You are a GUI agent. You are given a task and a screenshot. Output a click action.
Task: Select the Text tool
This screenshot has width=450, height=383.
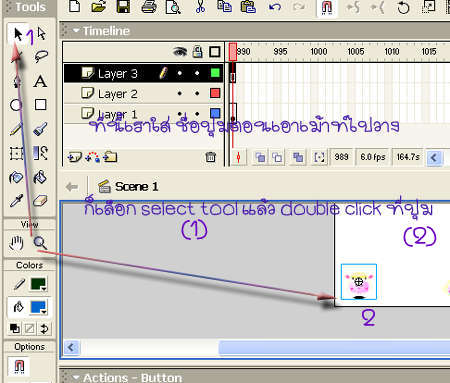[x=40, y=81]
